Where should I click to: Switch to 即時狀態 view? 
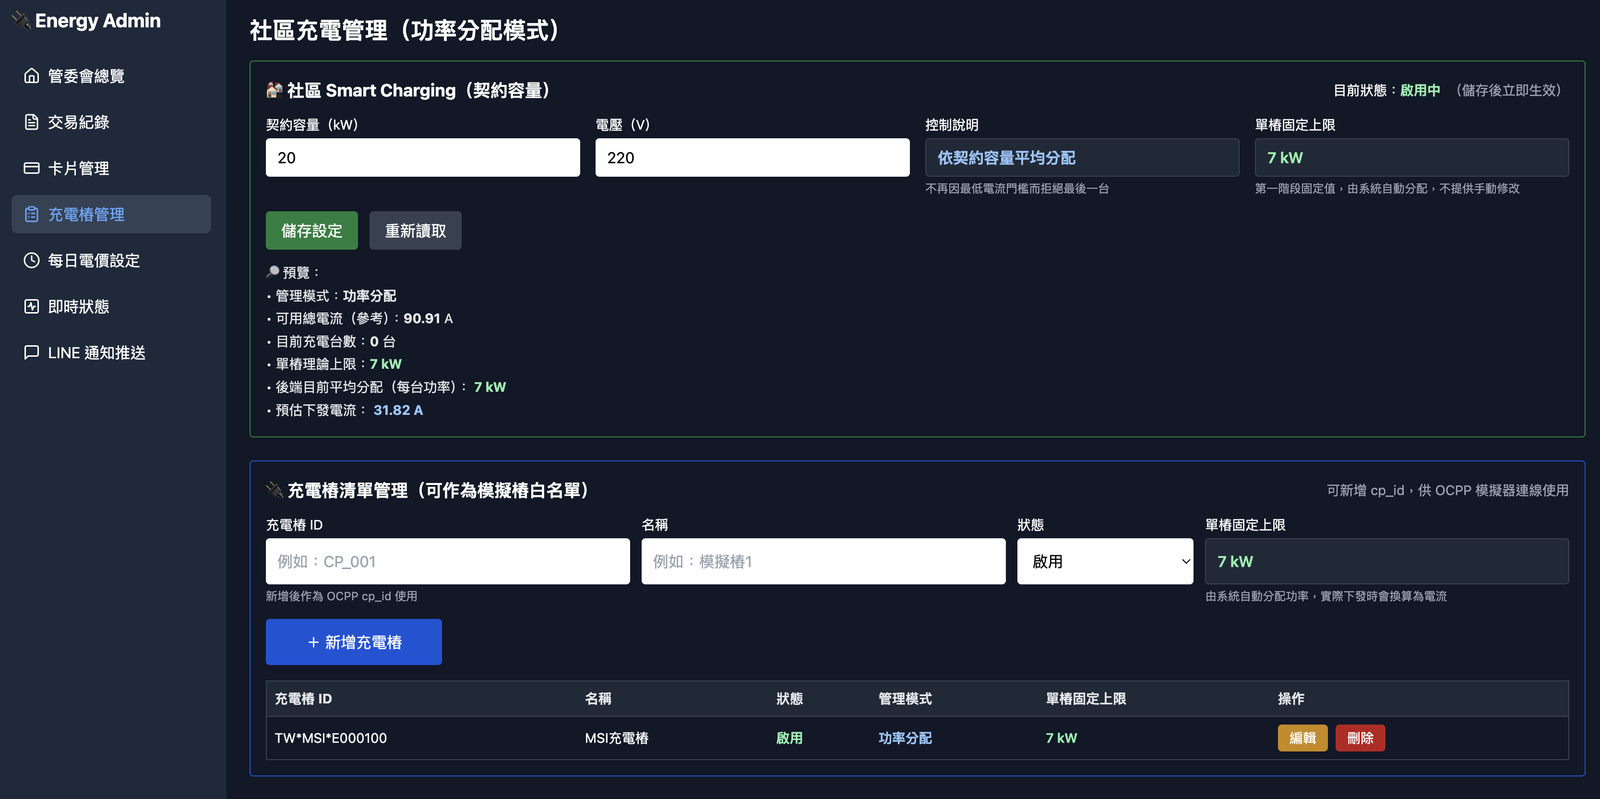coord(111,306)
